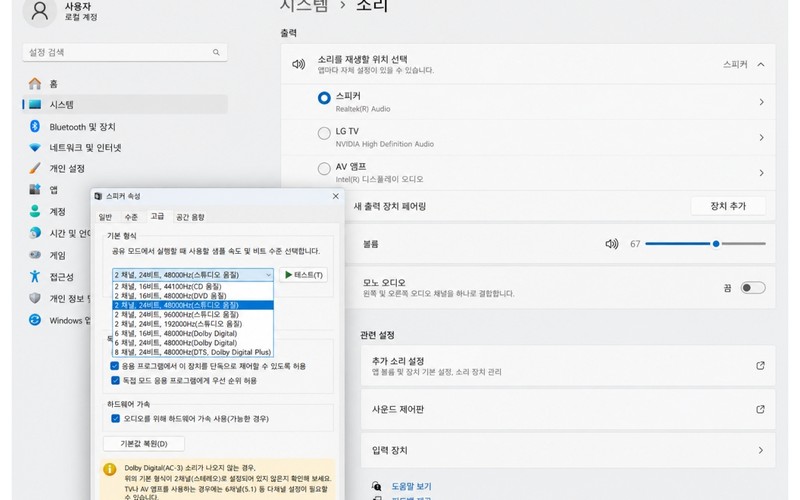Choose 2 채널, 16비트, 48000Hz (DVD 음질)
Image resolution: width=800 pixels, height=500 pixels.
pos(193,295)
